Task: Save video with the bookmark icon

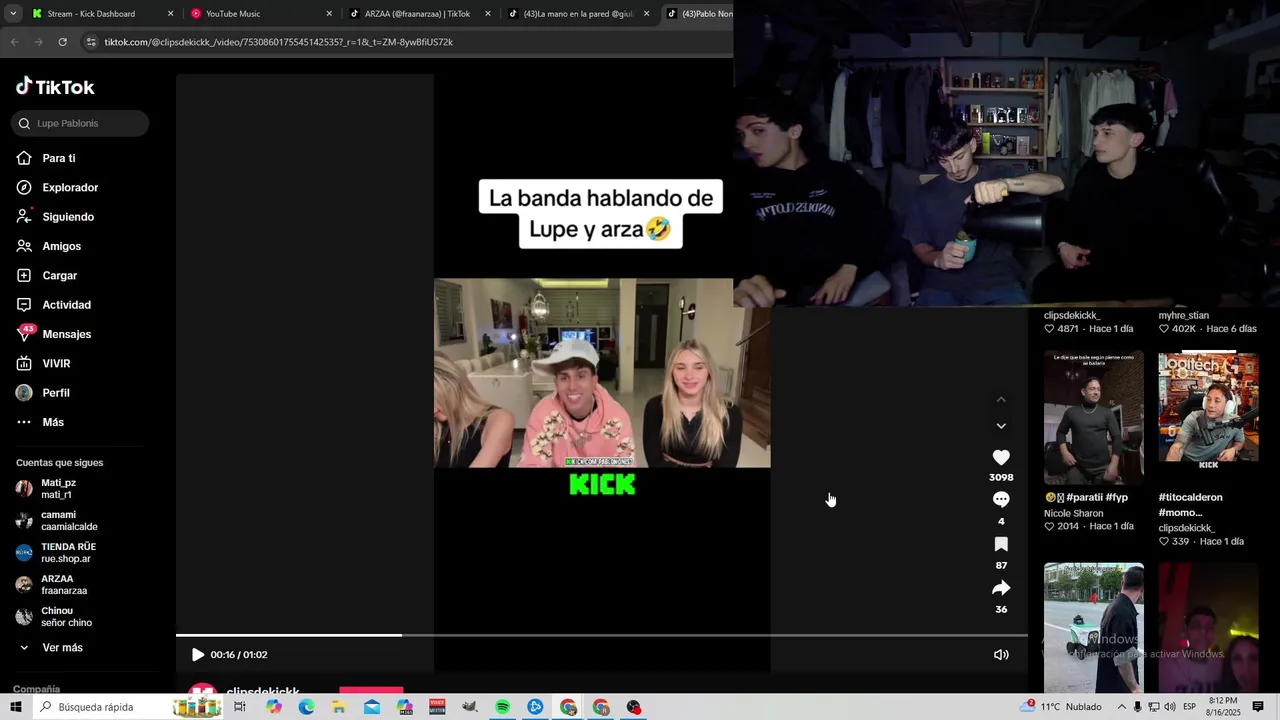Action: tap(1001, 544)
